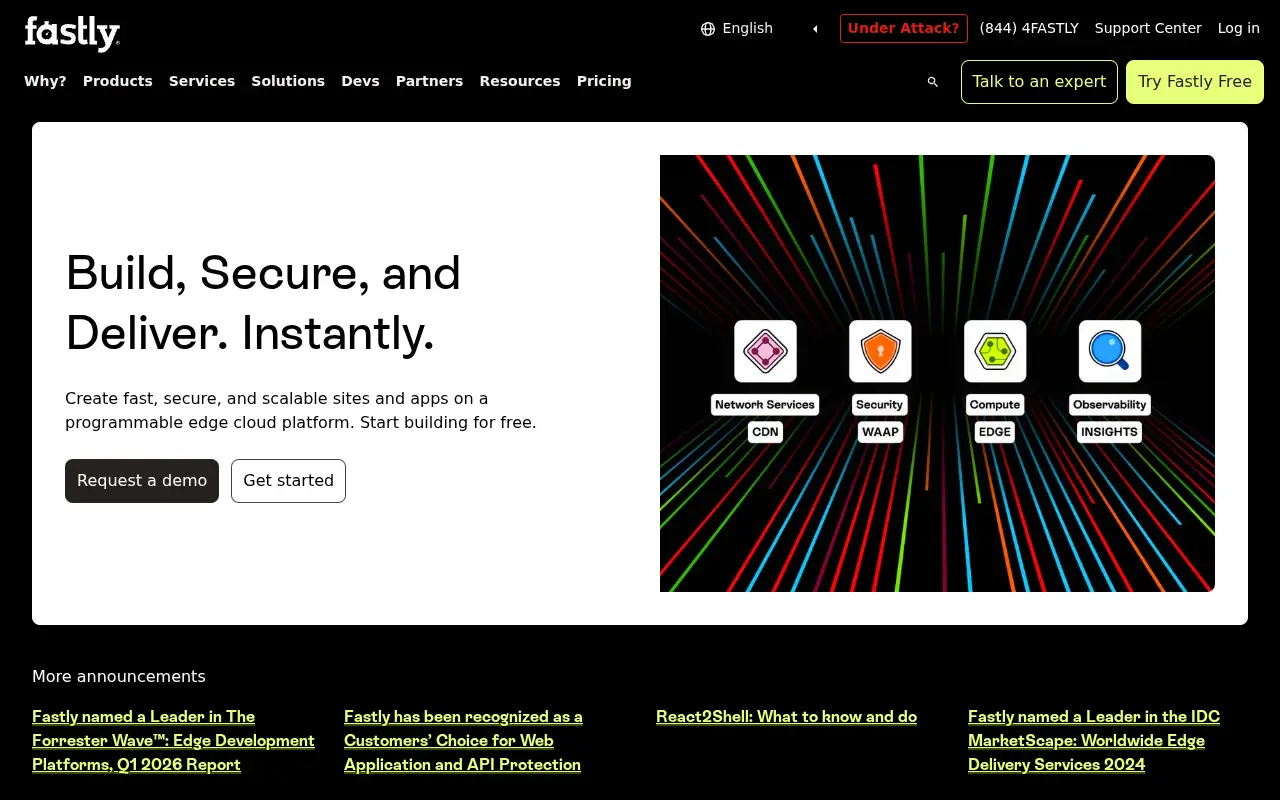The height and width of the screenshot is (800, 1280).
Task: Click the Log in link
Action: pos(1239,28)
